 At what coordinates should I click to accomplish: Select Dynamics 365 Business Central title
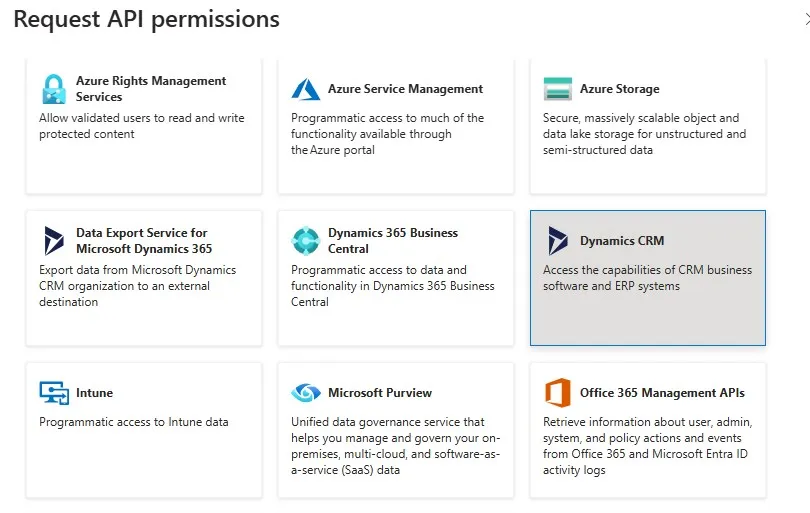tap(393, 241)
